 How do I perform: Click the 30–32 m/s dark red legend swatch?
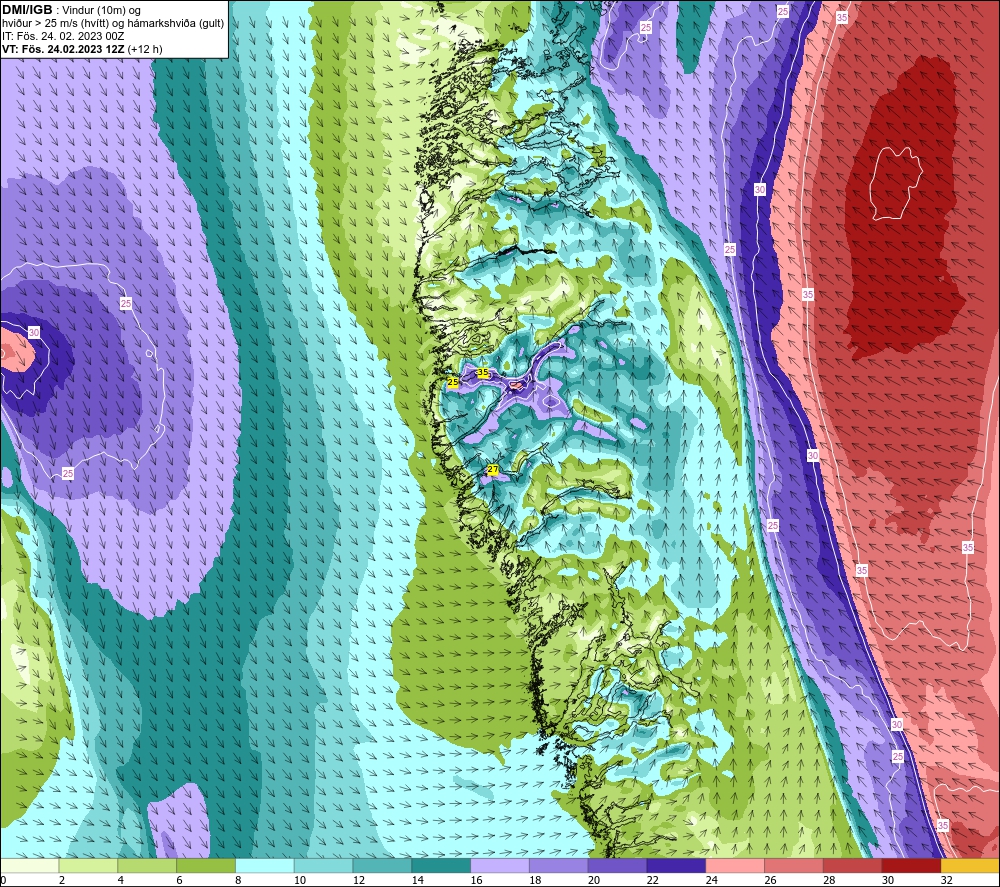911,865
